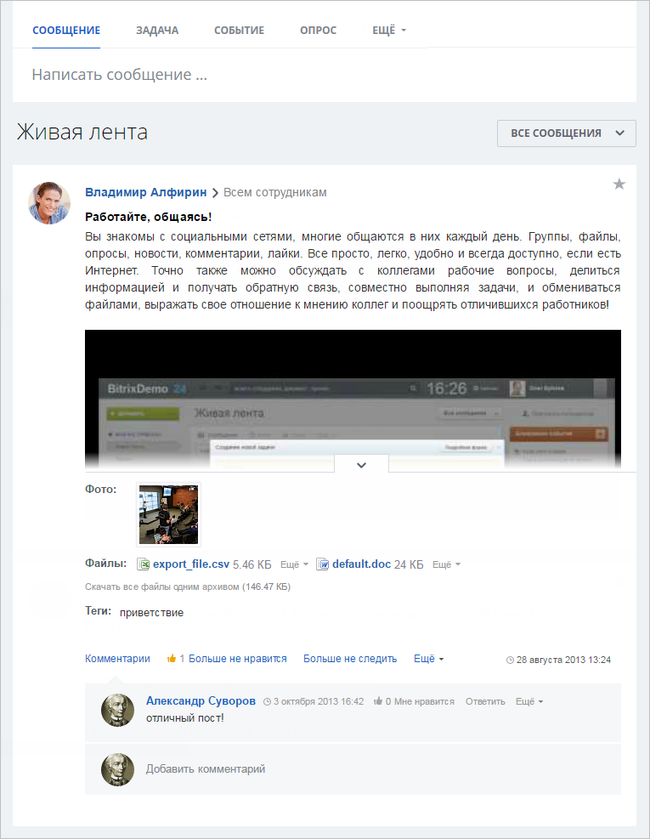This screenshot has height=839, width=650.
Task: Switch to the Опрос tab
Action: pyautogui.click(x=318, y=30)
